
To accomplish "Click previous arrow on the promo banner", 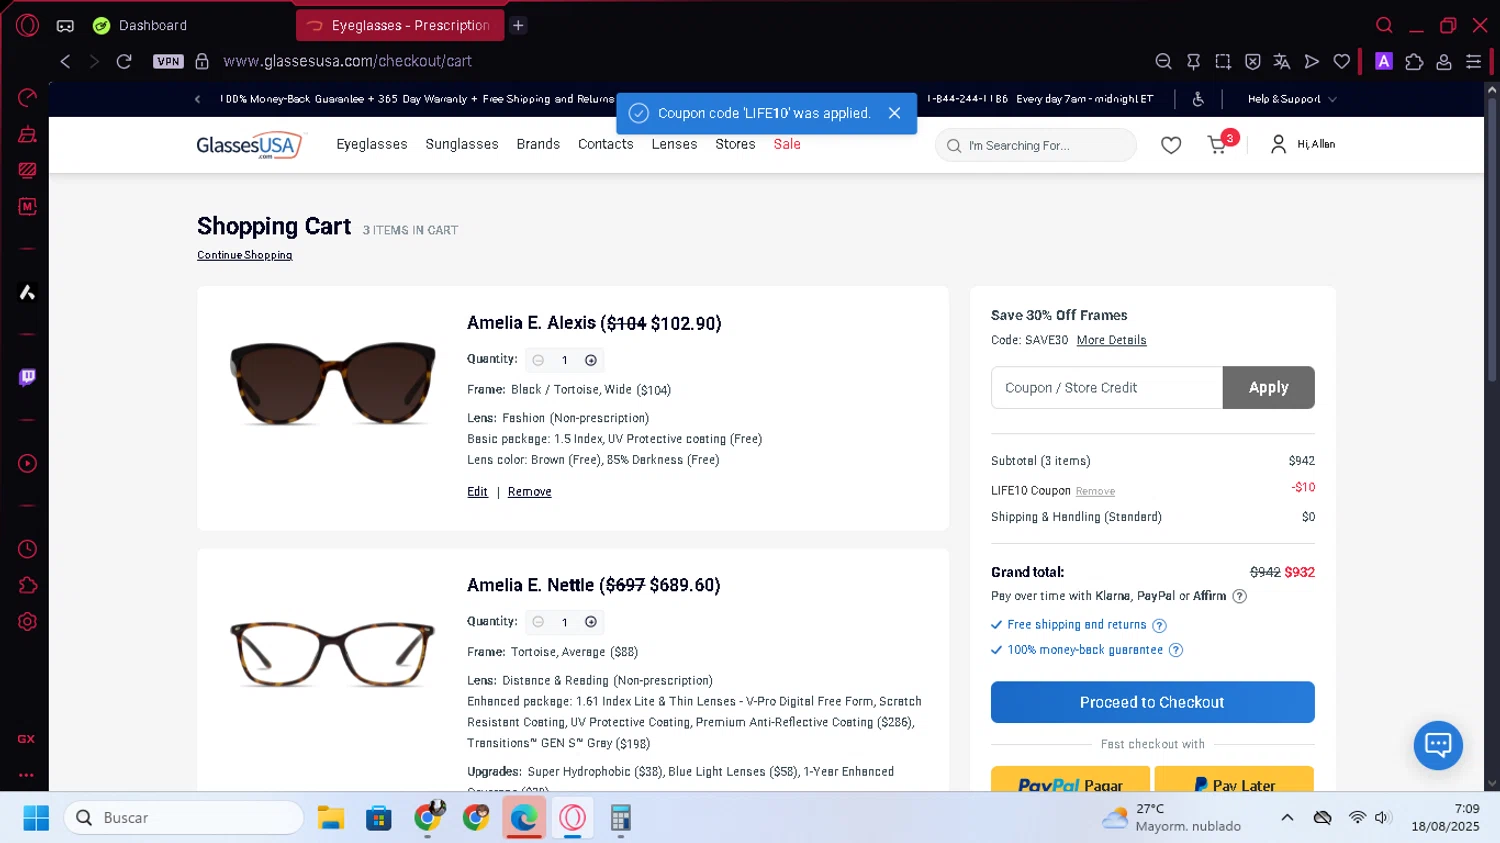I will point(197,99).
